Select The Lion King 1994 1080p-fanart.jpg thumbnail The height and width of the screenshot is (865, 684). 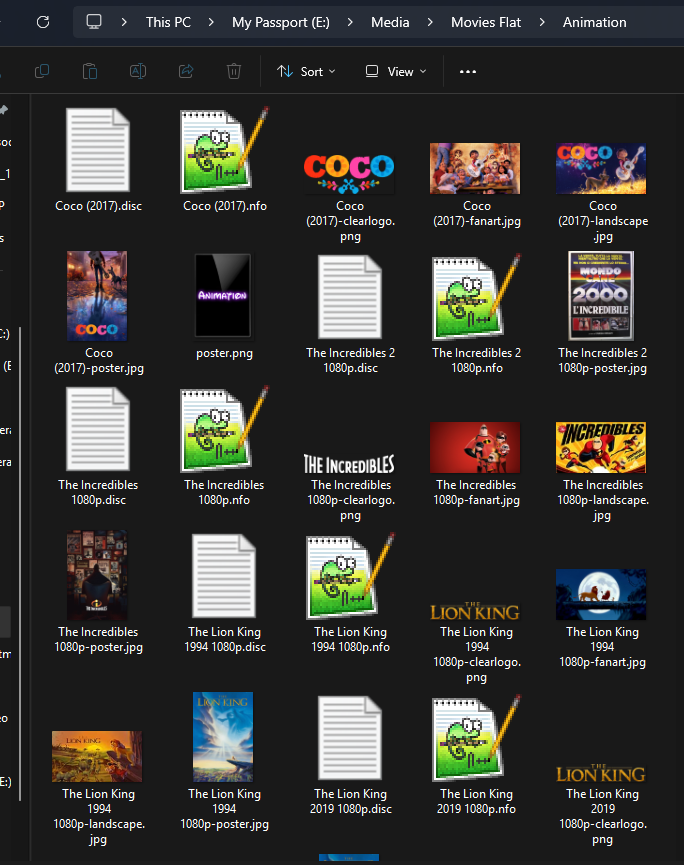tap(601, 595)
